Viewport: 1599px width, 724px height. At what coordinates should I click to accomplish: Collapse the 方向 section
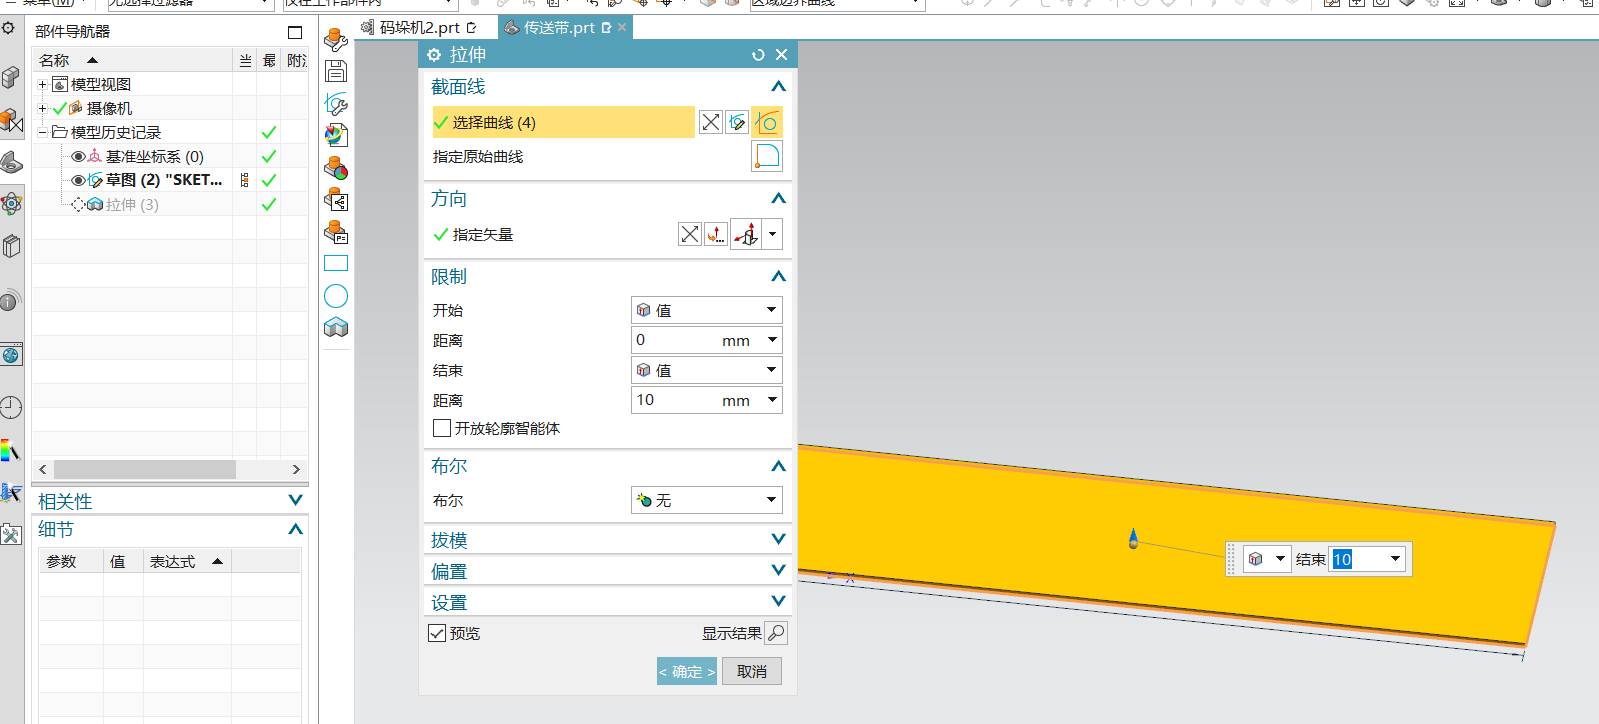tap(778, 198)
